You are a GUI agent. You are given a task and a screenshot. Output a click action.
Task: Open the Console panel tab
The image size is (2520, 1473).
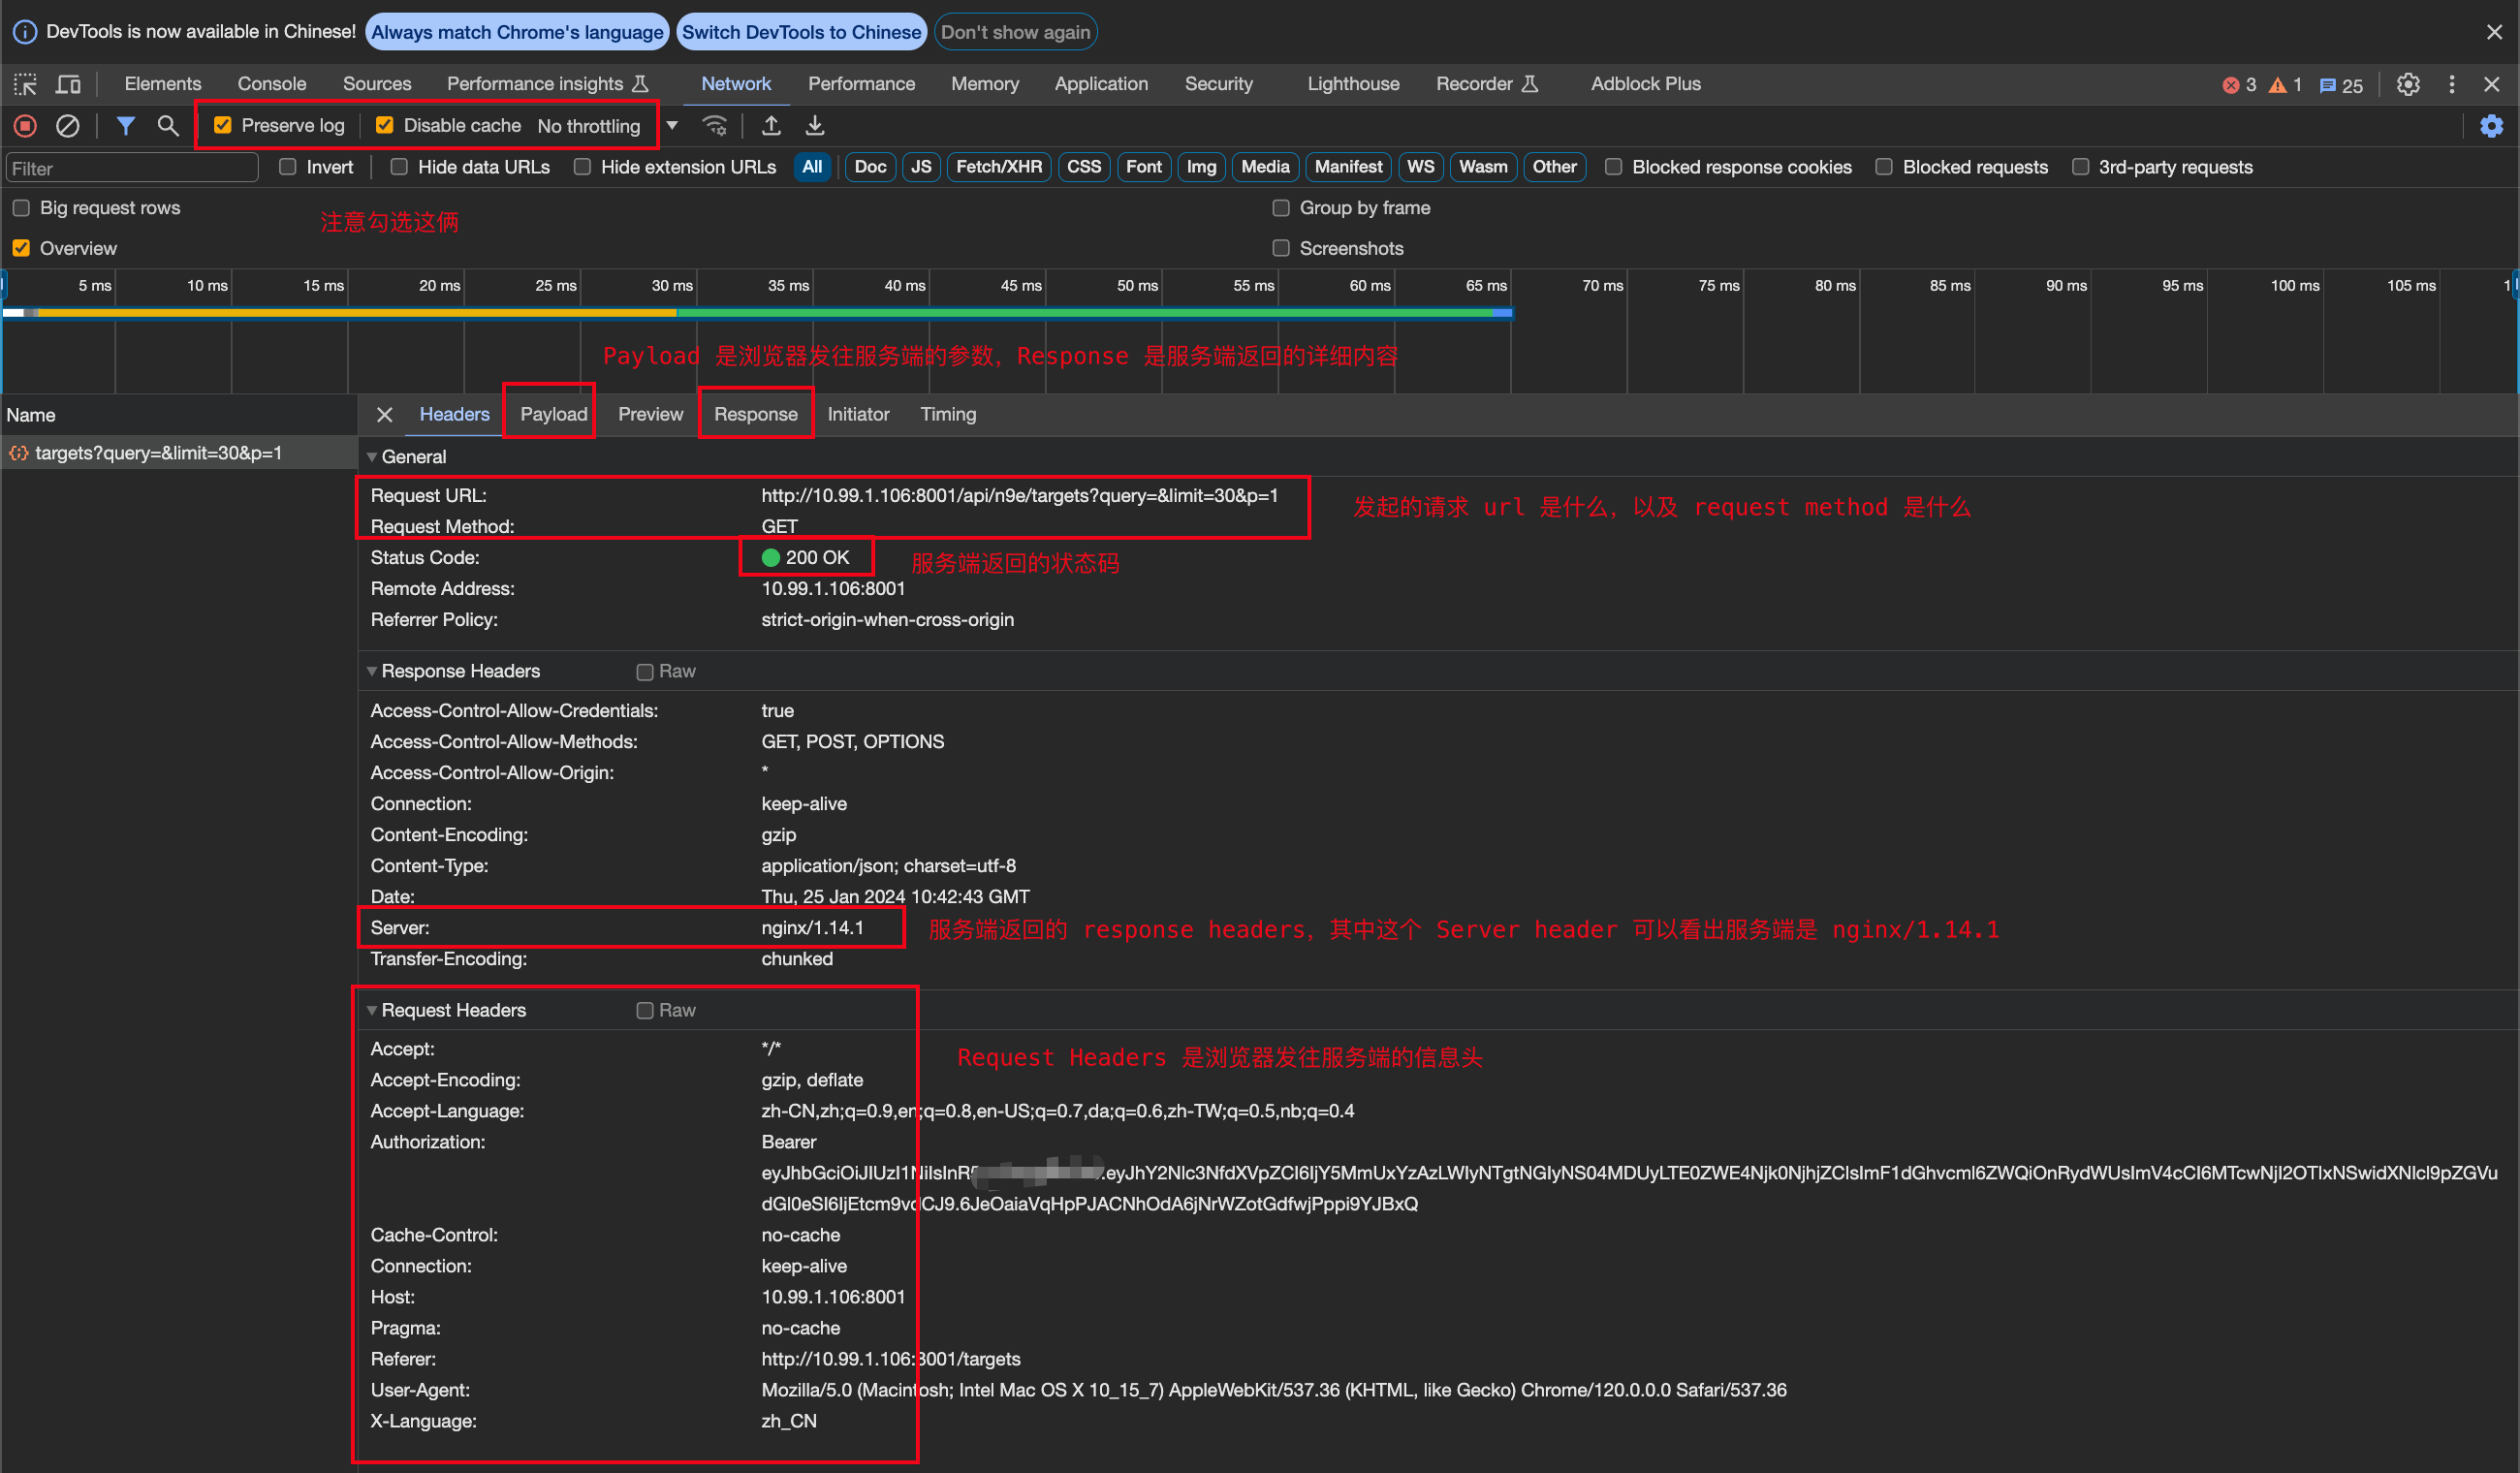click(x=271, y=84)
